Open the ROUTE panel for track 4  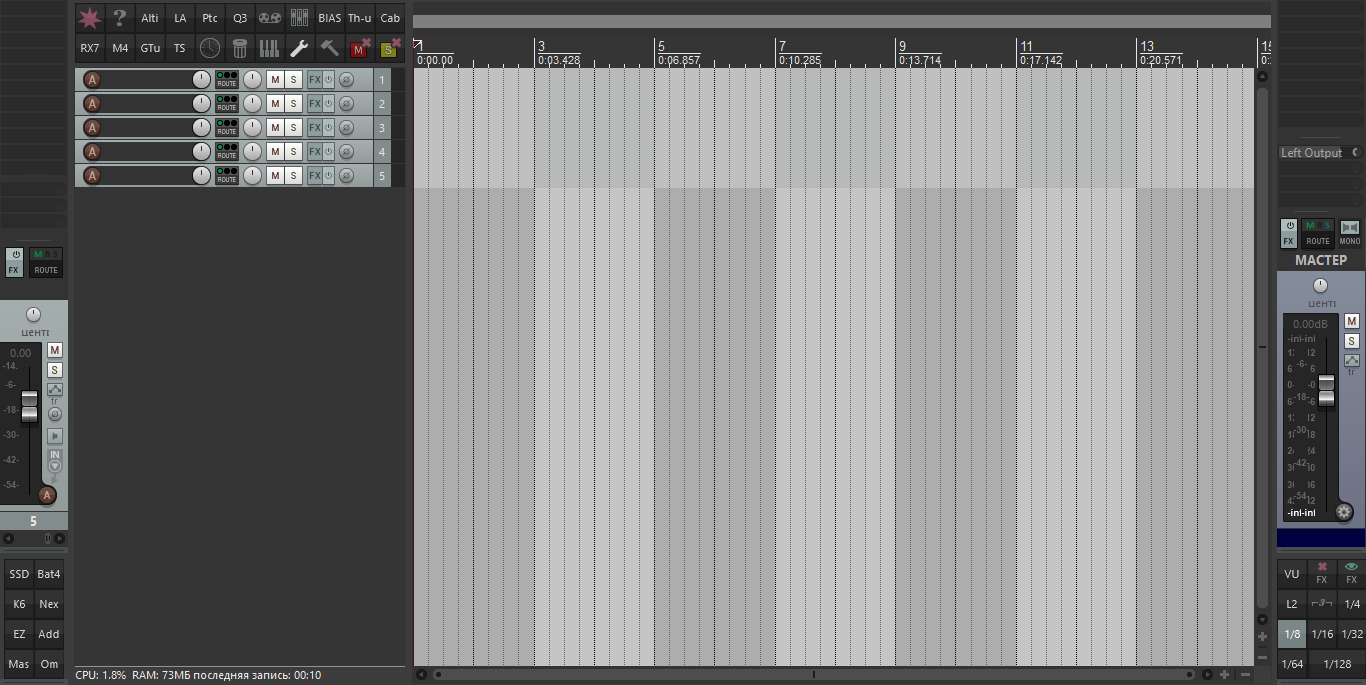coord(227,152)
